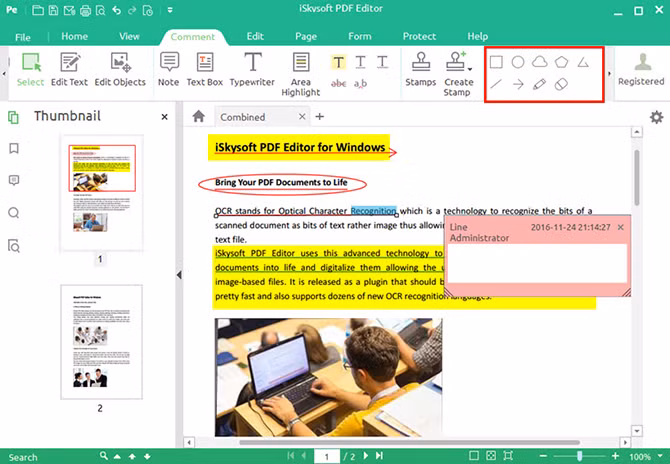Image resolution: width=670 pixels, height=464 pixels.
Task: Toggle the Strikethrough text markup
Action: (339, 83)
